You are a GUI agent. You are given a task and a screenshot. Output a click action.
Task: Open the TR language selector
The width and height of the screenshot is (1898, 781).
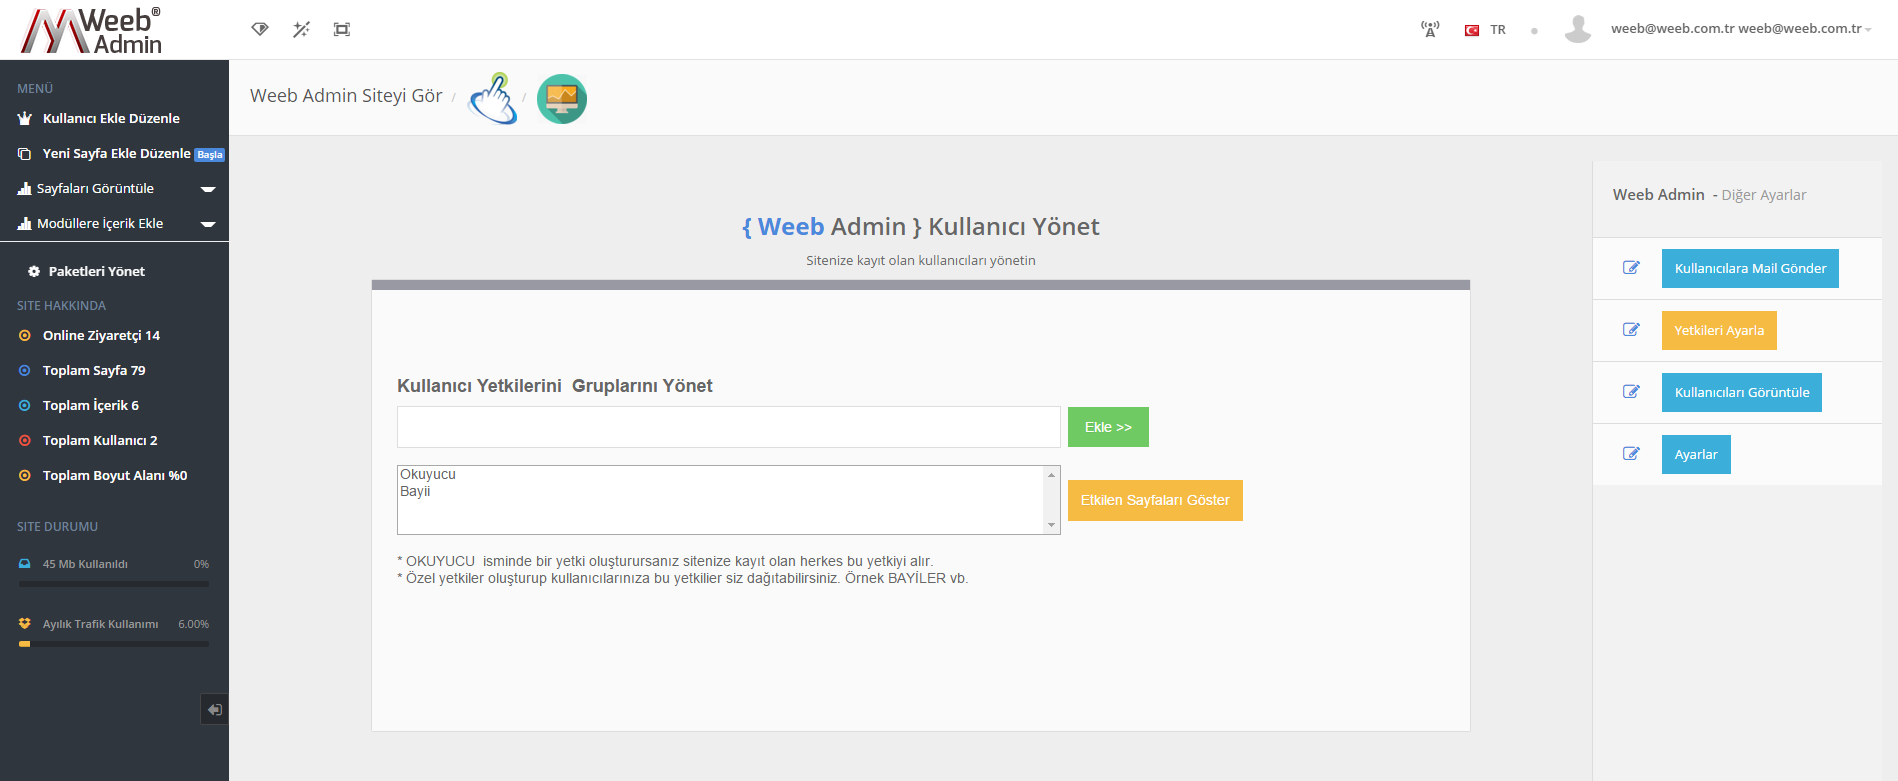point(1486,30)
